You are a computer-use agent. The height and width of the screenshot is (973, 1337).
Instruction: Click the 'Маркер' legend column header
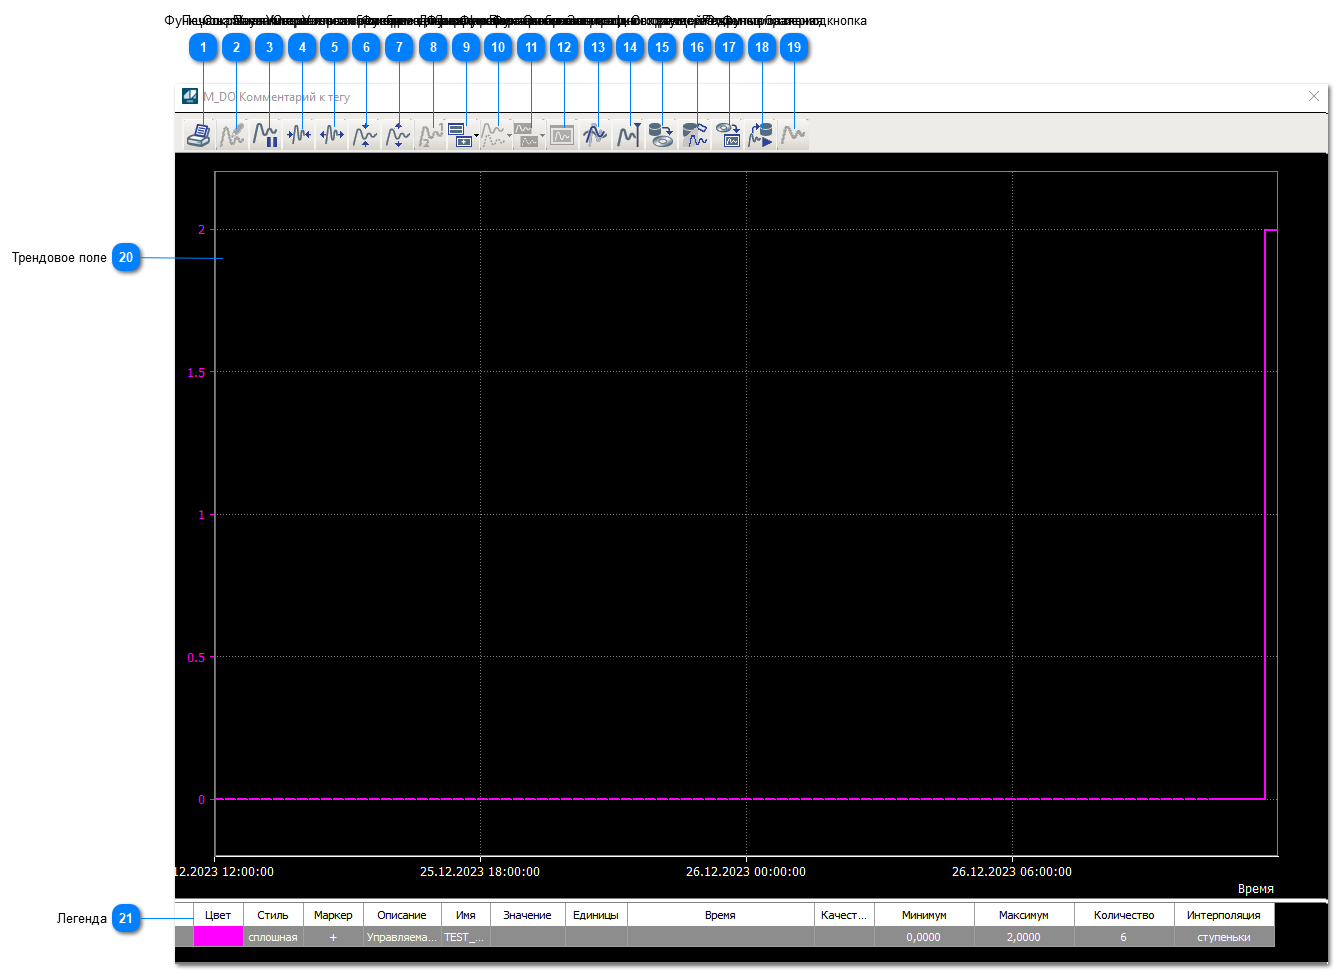[x=333, y=915]
